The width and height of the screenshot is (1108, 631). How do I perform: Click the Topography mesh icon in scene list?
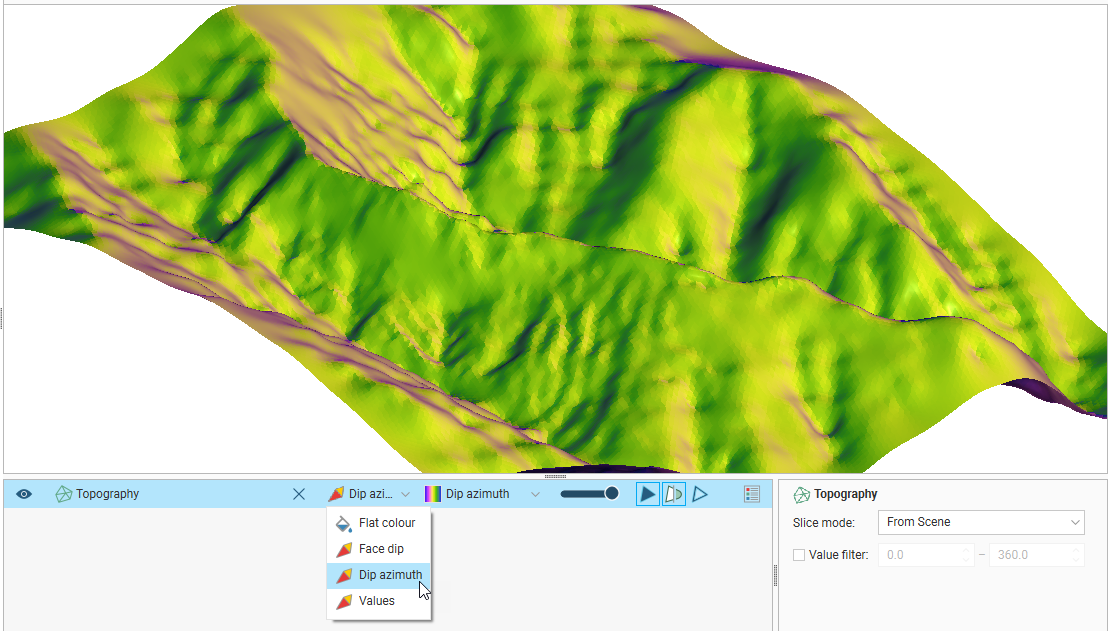pyautogui.click(x=64, y=494)
